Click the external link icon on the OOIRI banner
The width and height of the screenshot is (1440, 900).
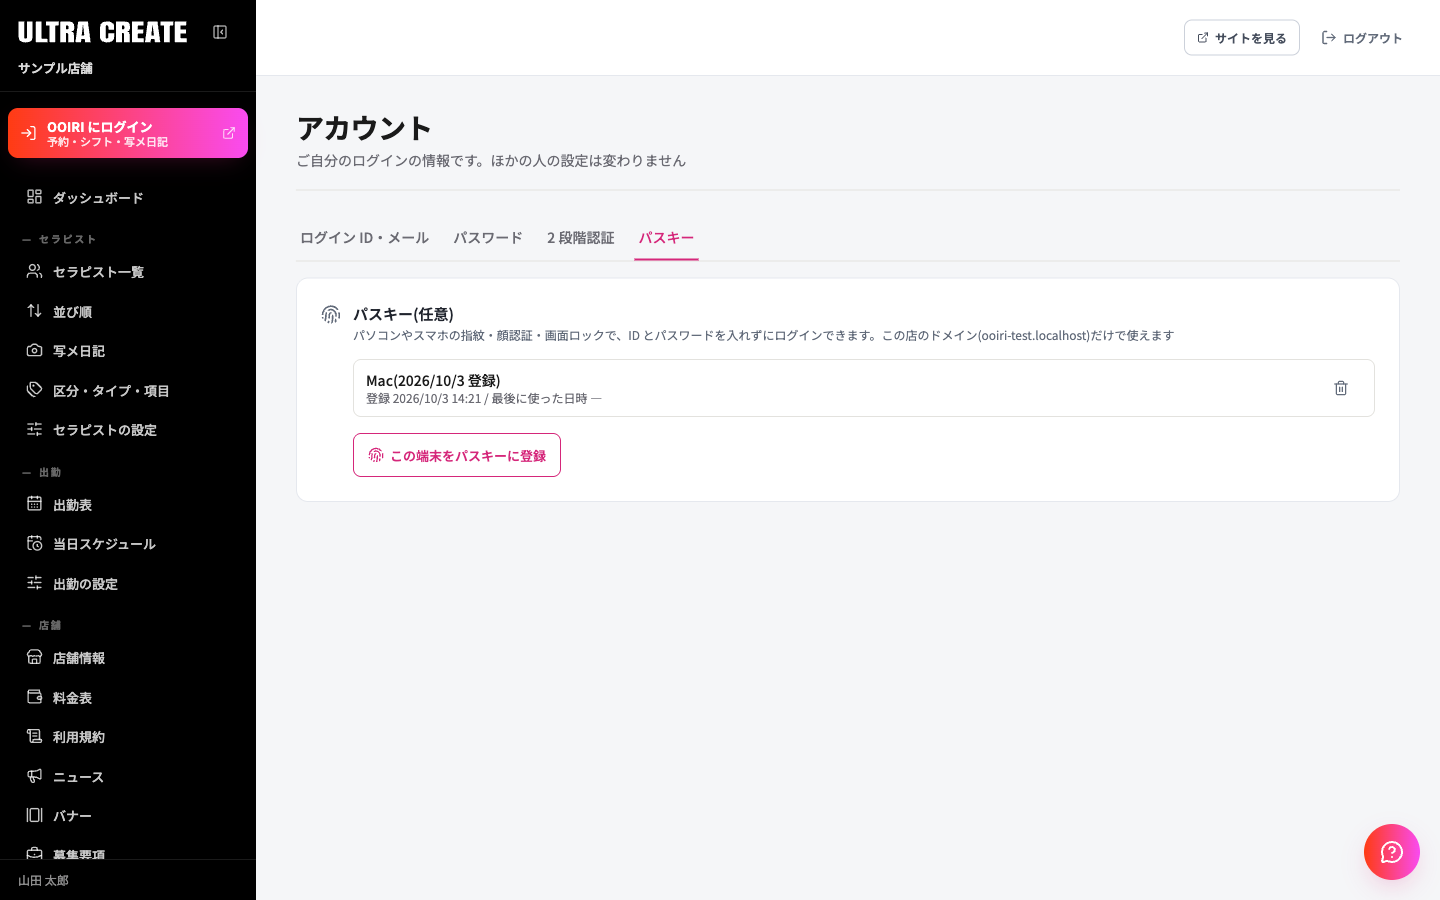coord(229,133)
